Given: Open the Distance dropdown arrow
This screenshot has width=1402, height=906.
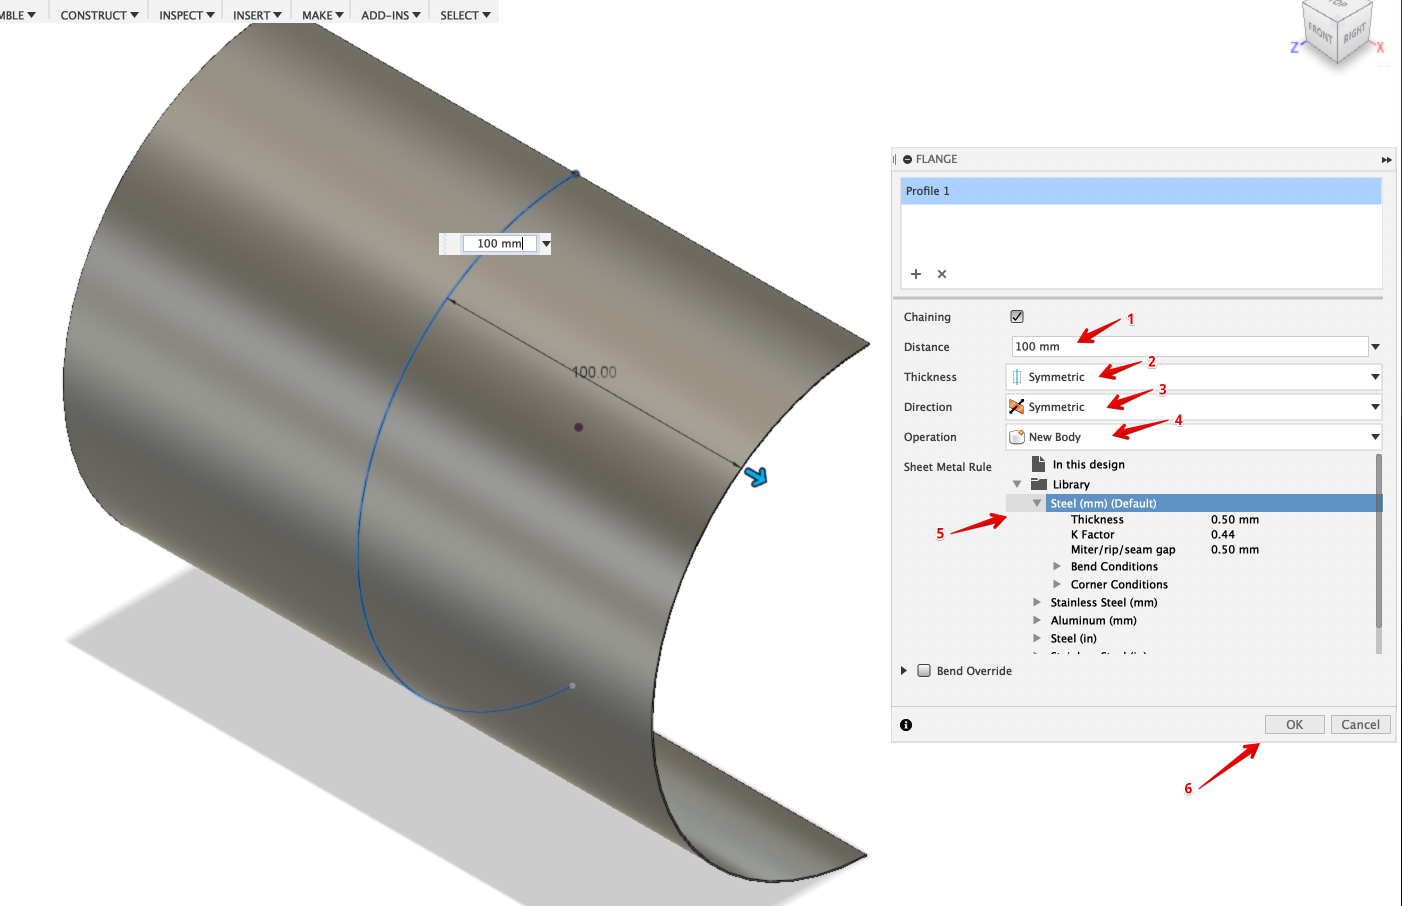Looking at the screenshot, I should click(x=1376, y=347).
